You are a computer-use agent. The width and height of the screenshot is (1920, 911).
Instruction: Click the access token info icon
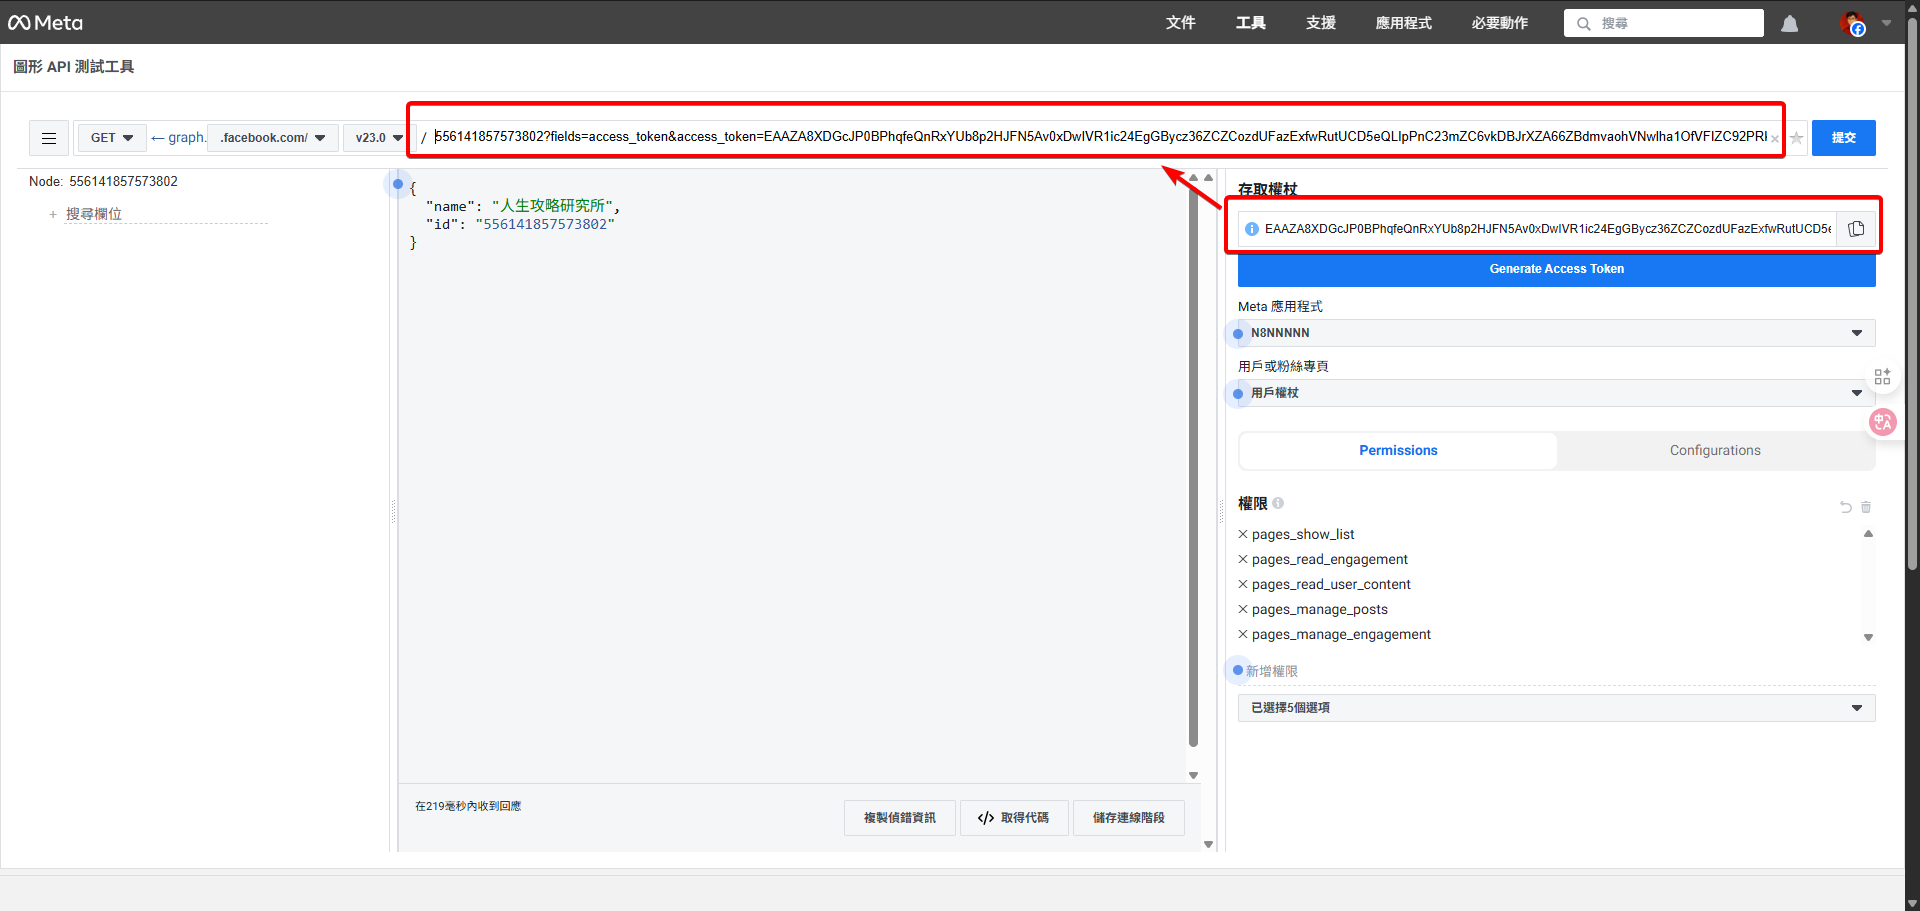[1251, 229]
